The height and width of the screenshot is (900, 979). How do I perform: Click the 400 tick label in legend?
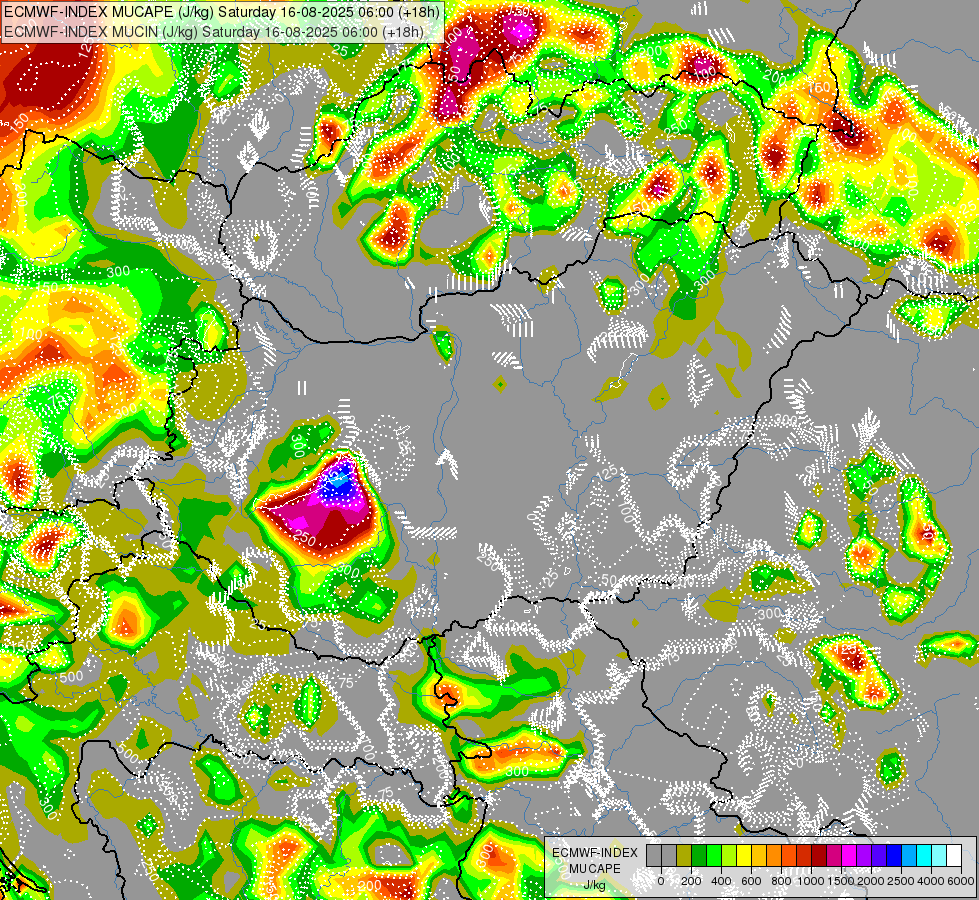[721, 881]
